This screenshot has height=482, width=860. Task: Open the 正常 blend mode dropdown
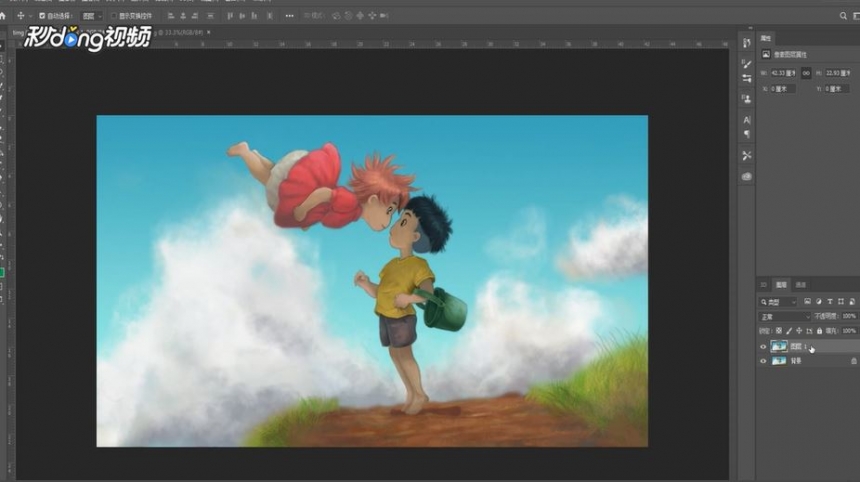[x=785, y=317]
